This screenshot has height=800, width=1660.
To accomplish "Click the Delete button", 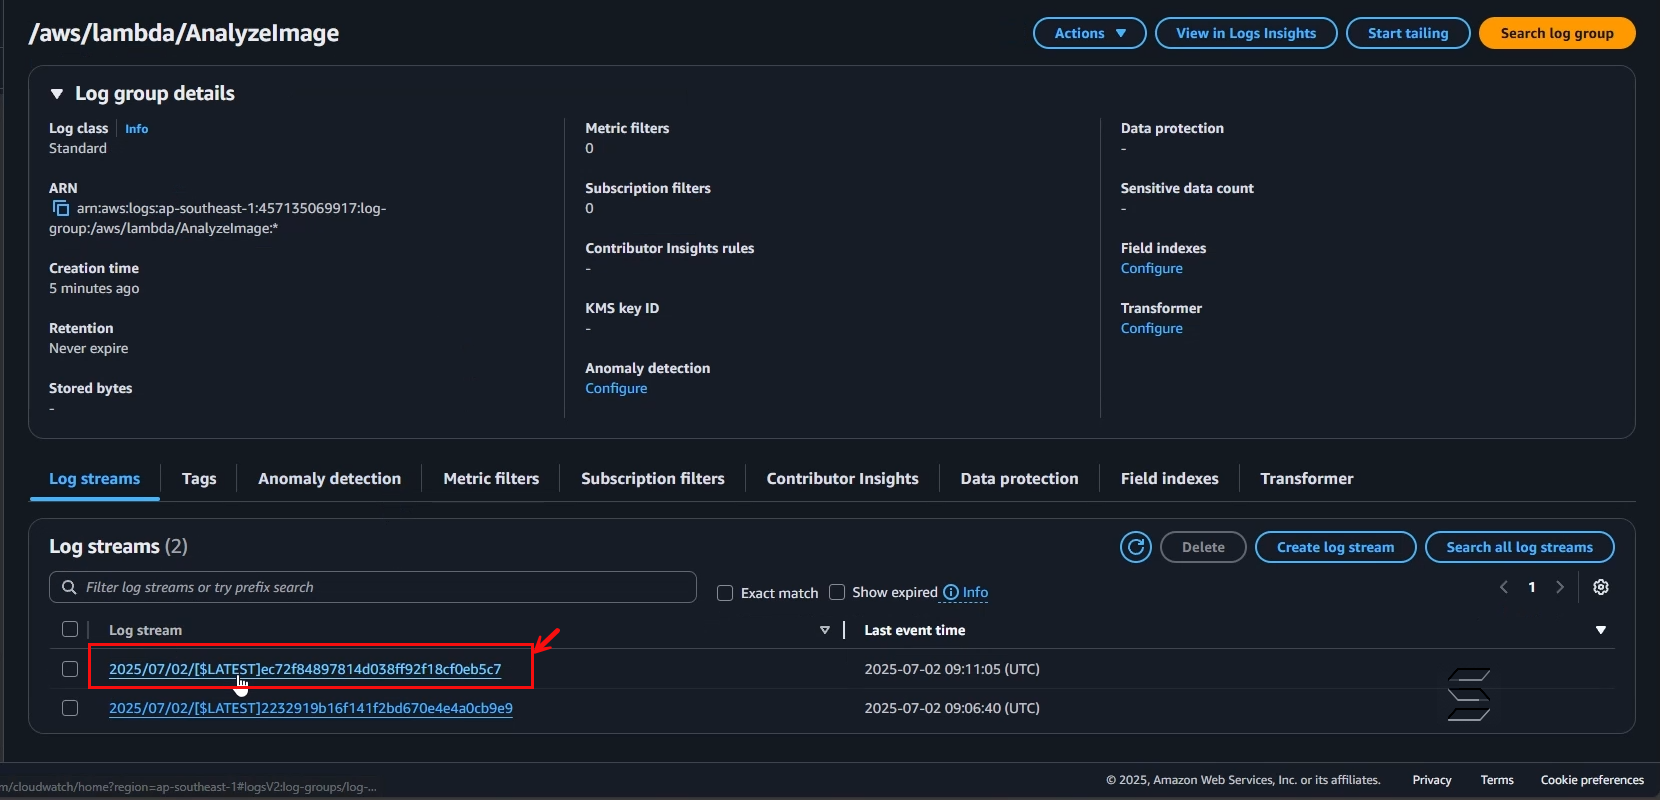I will (x=1203, y=547).
